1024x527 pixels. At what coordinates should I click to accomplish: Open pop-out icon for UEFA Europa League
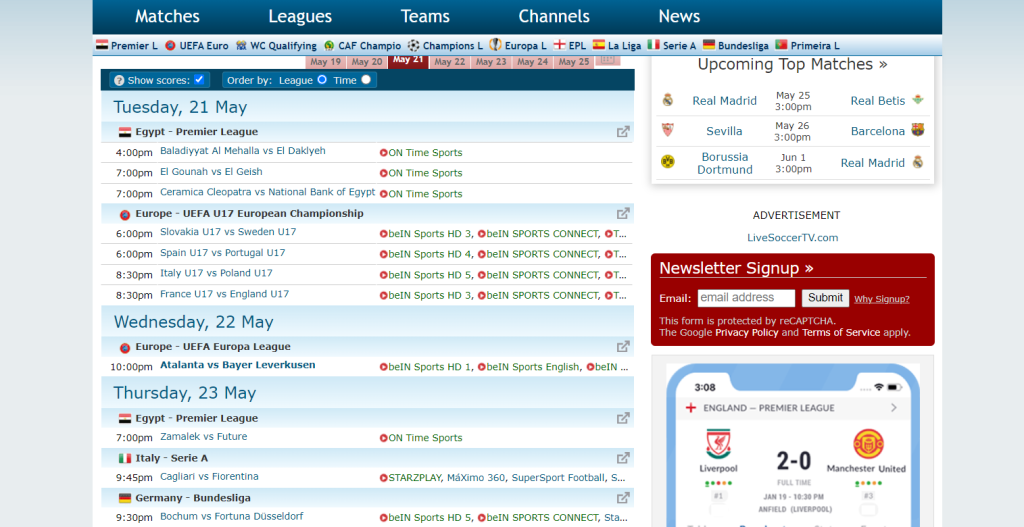point(623,347)
